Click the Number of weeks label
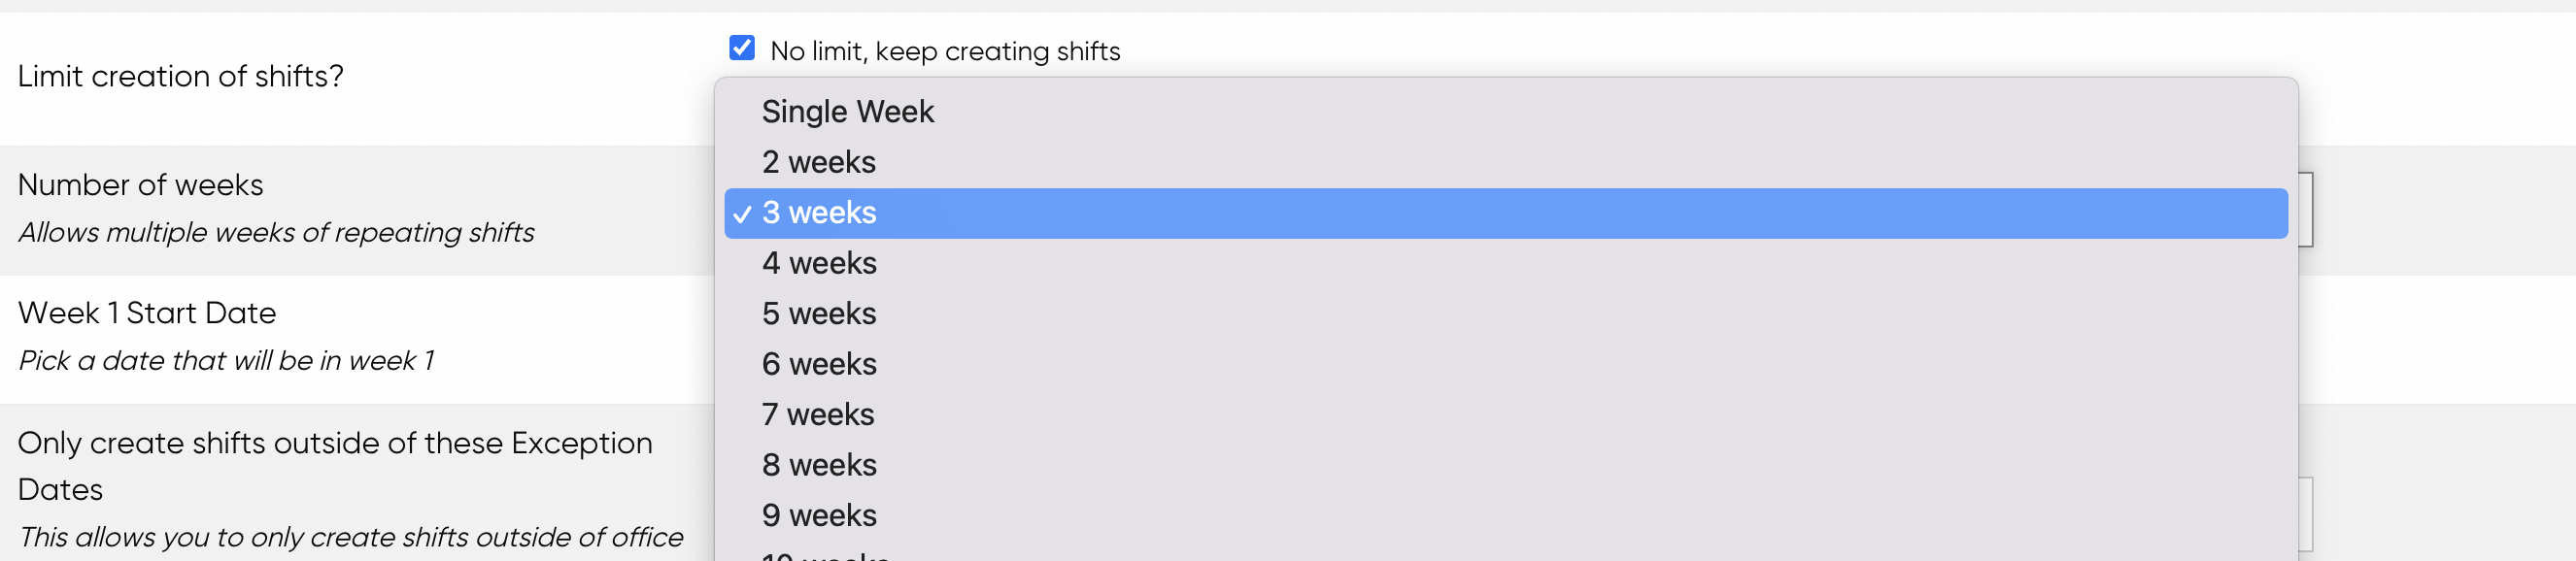This screenshot has height=561, width=2576. coord(141,185)
